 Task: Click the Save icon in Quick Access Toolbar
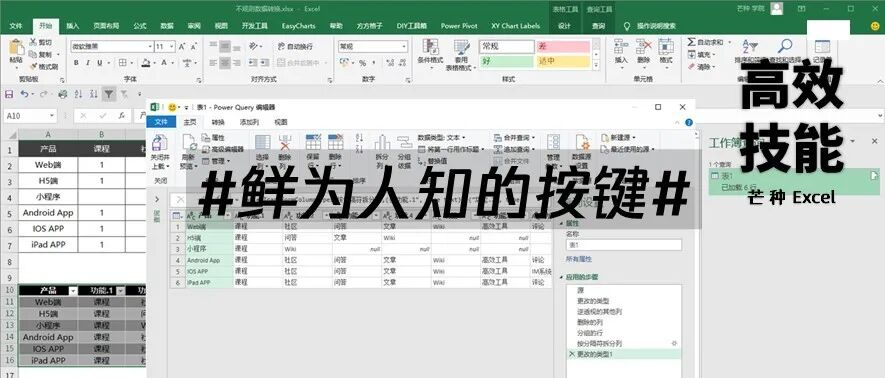pyautogui.click(x=8, y=94)
